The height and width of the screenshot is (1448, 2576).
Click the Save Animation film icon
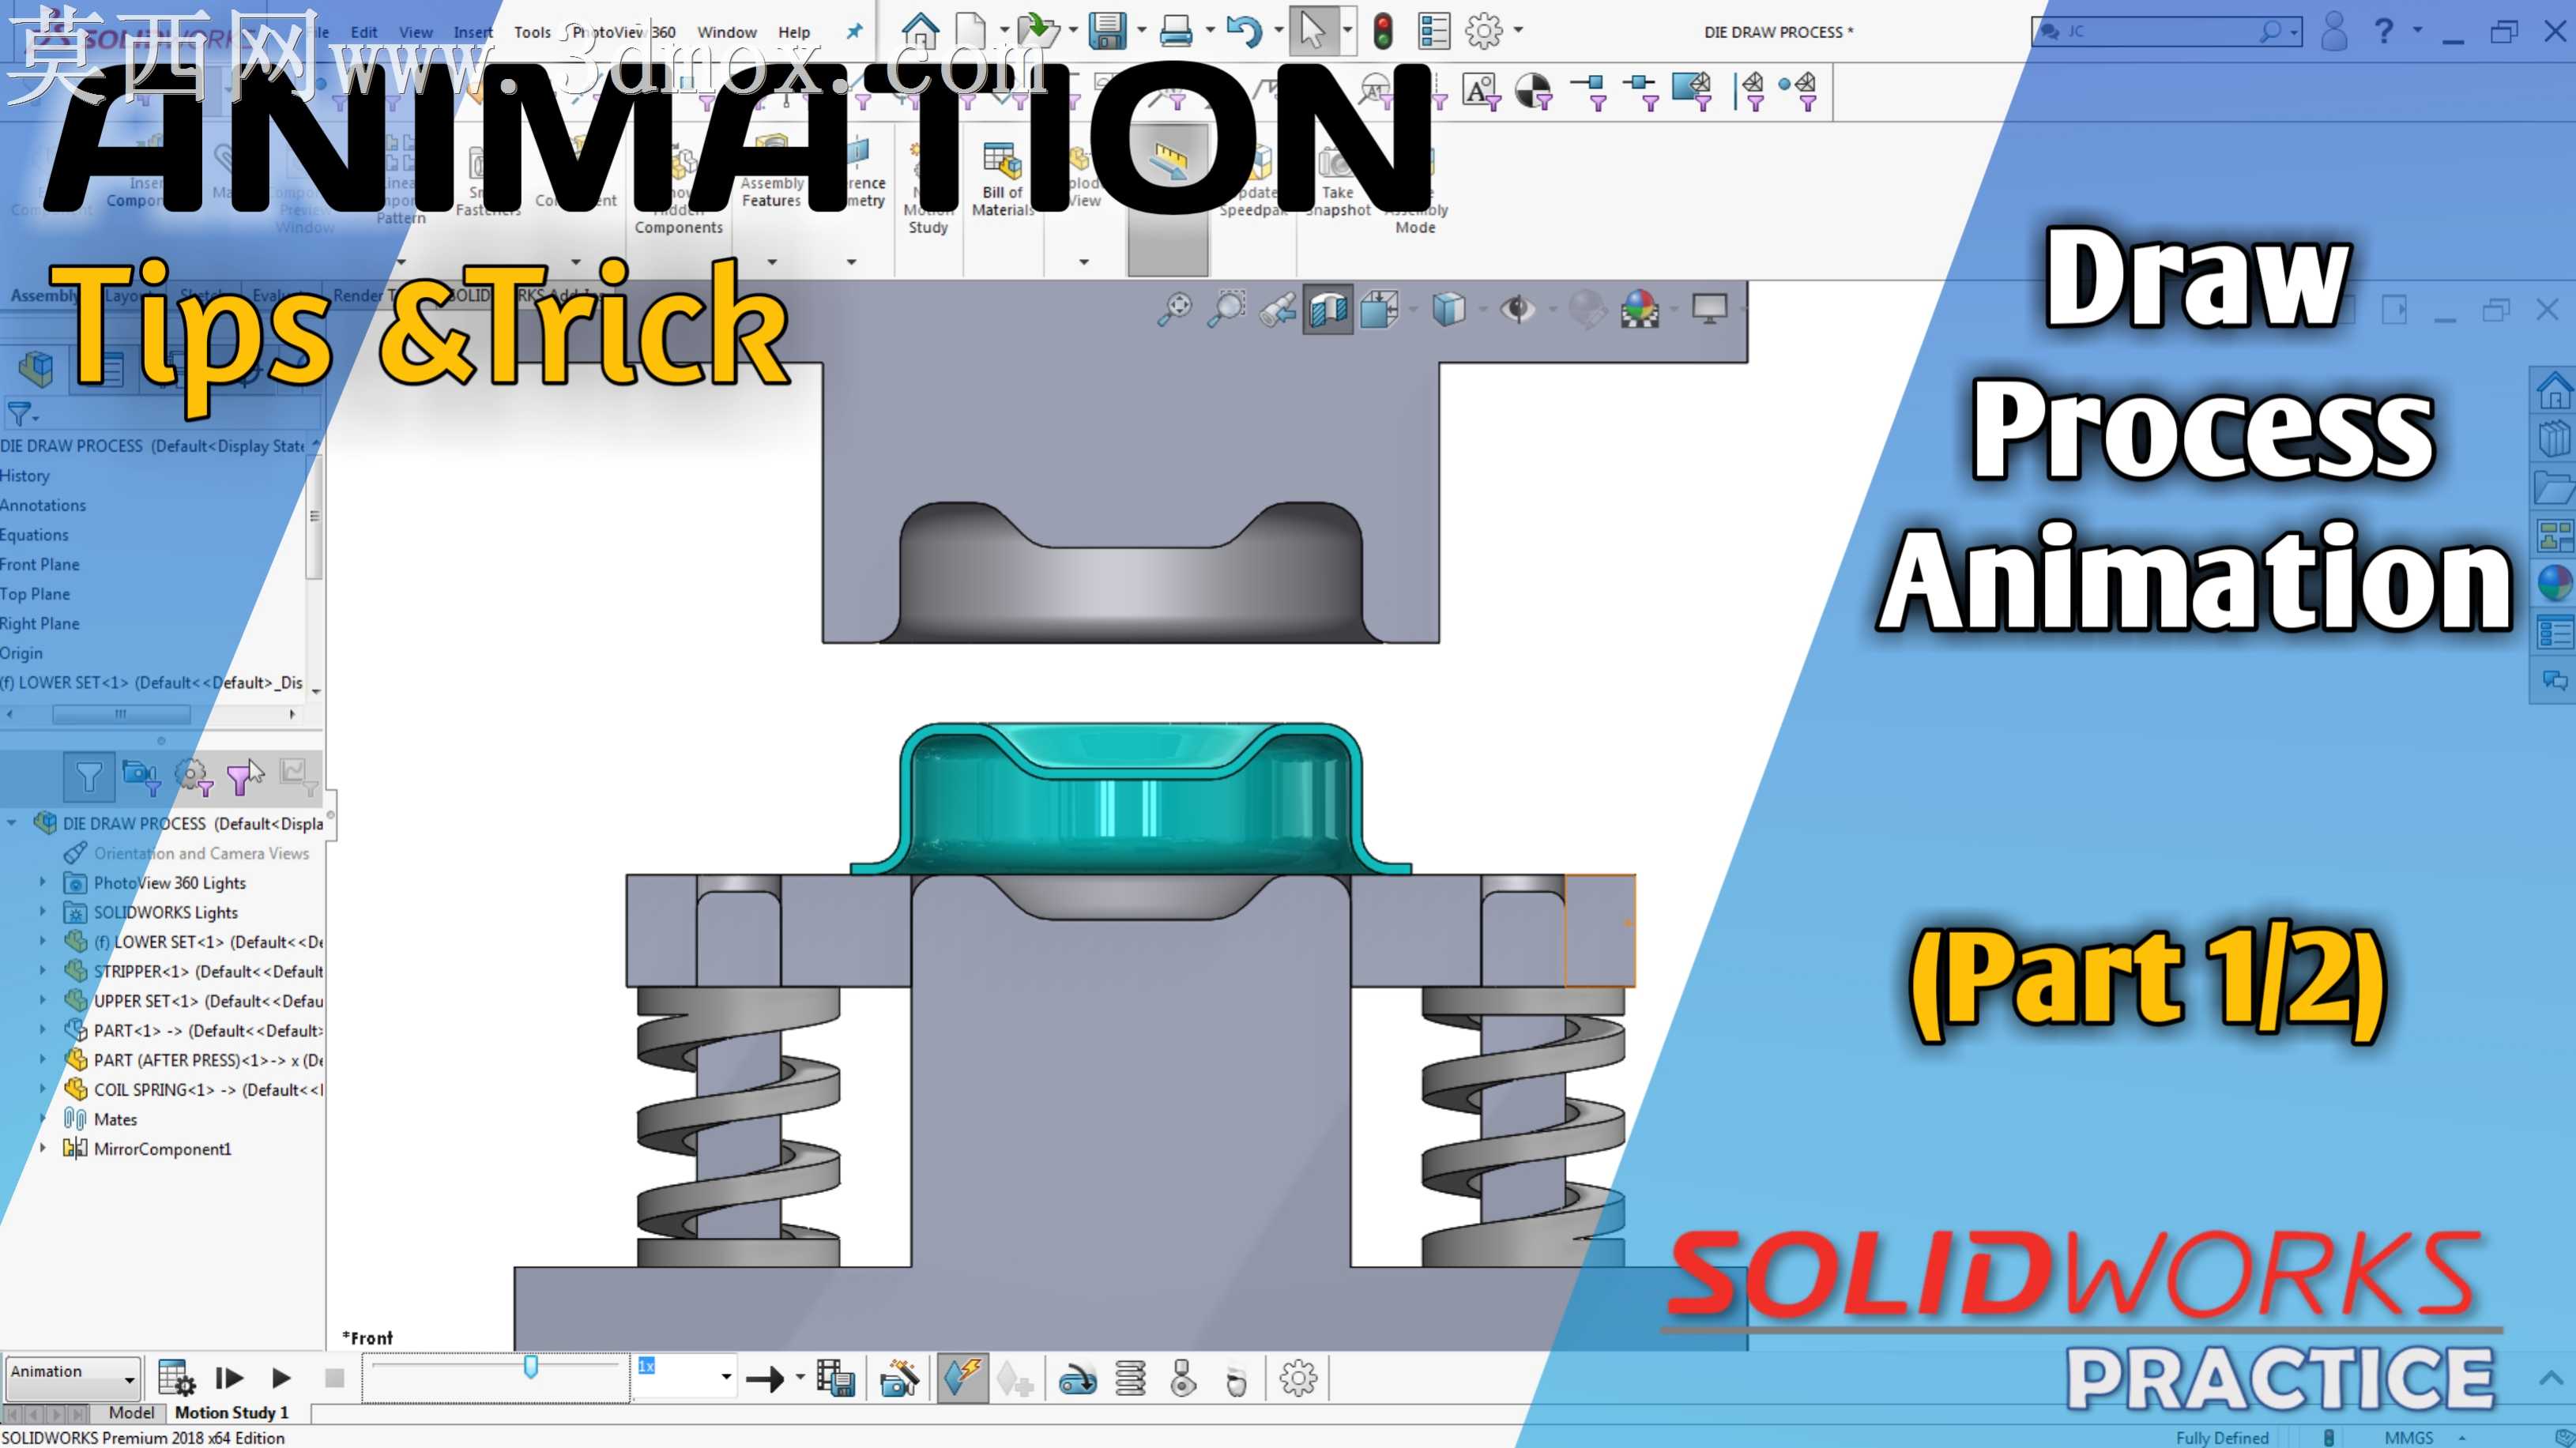coord(835,1378)
